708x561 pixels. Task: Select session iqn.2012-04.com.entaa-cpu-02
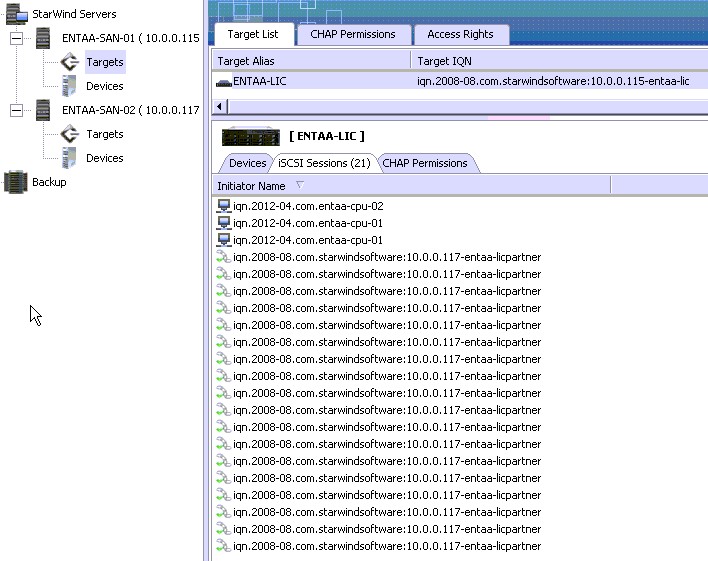click(308, 206)
